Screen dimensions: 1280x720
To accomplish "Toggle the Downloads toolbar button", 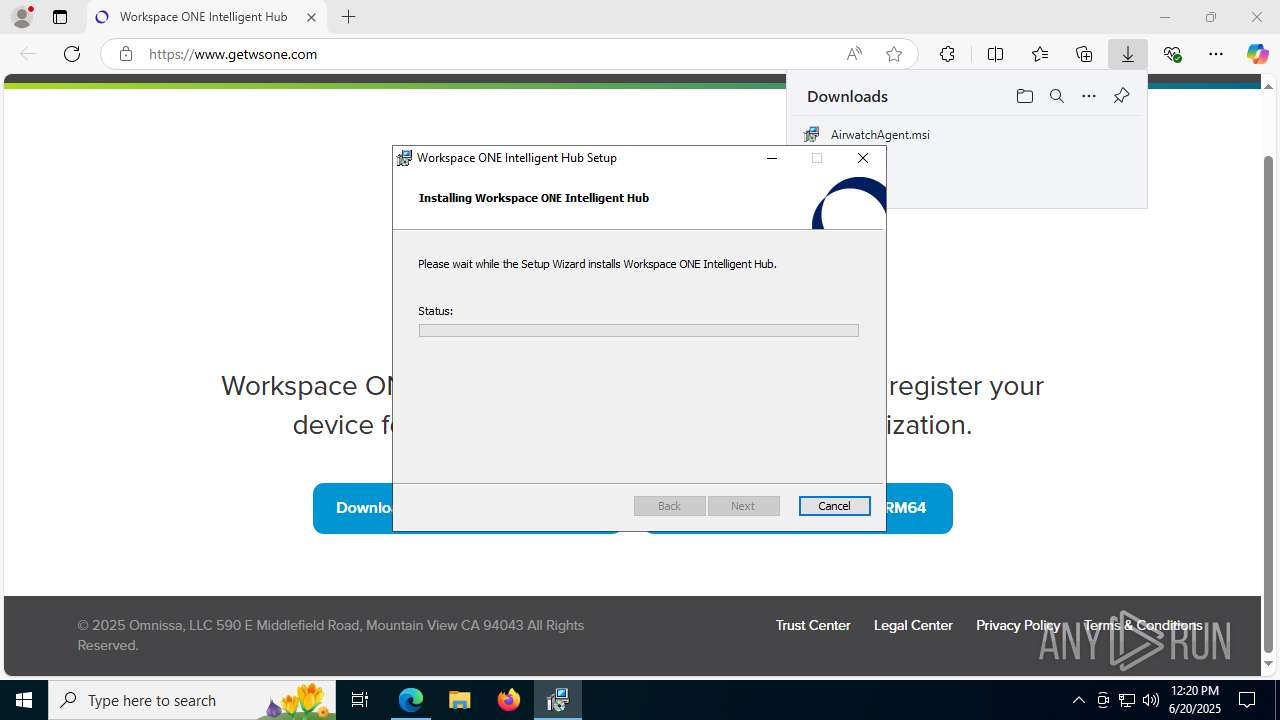I will pos(1128,54).
